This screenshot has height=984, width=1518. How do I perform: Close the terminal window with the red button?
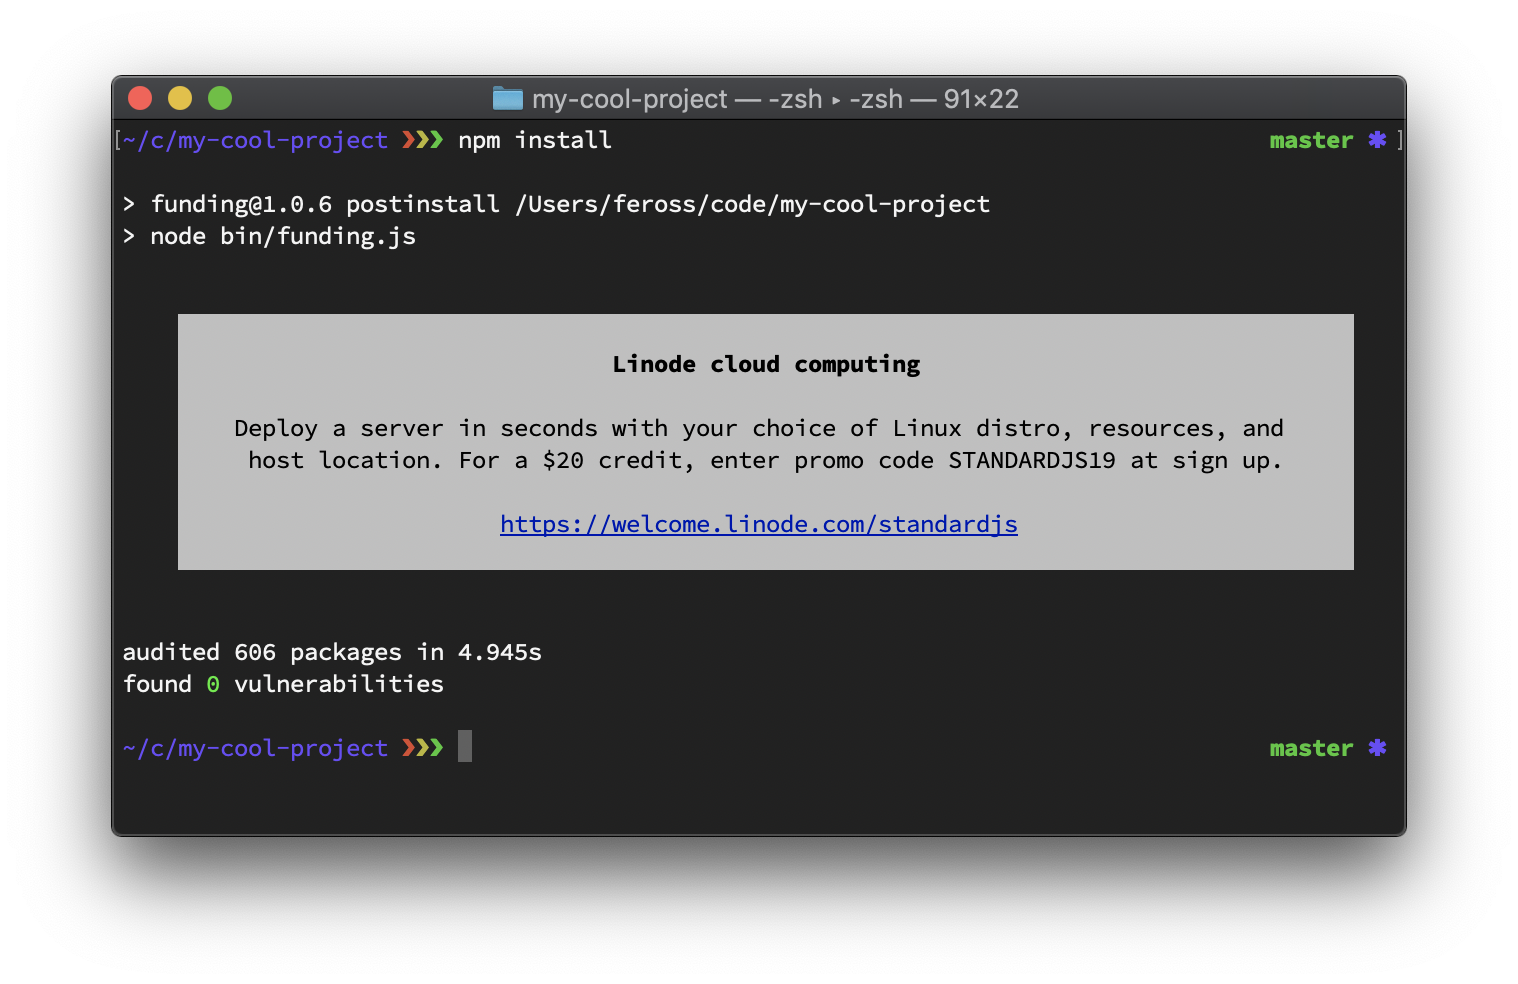pos(140,98)
